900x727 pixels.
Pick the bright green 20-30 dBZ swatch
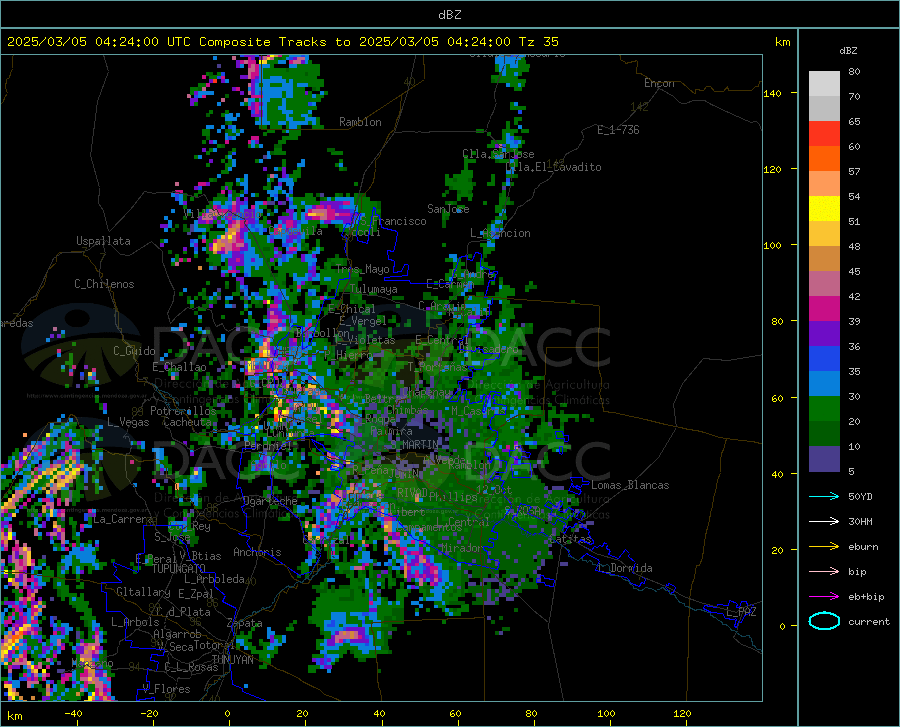pyautogui.click(x=824, y=409)
